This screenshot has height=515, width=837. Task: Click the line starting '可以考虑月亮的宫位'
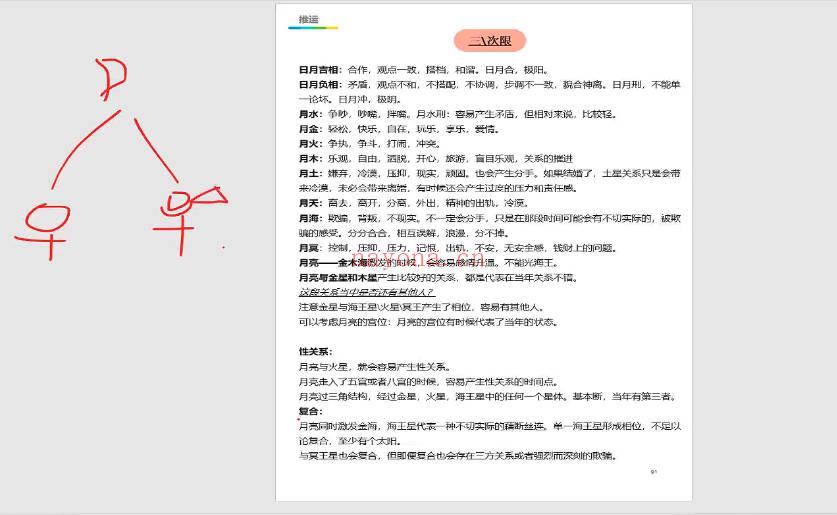[428, 322]
